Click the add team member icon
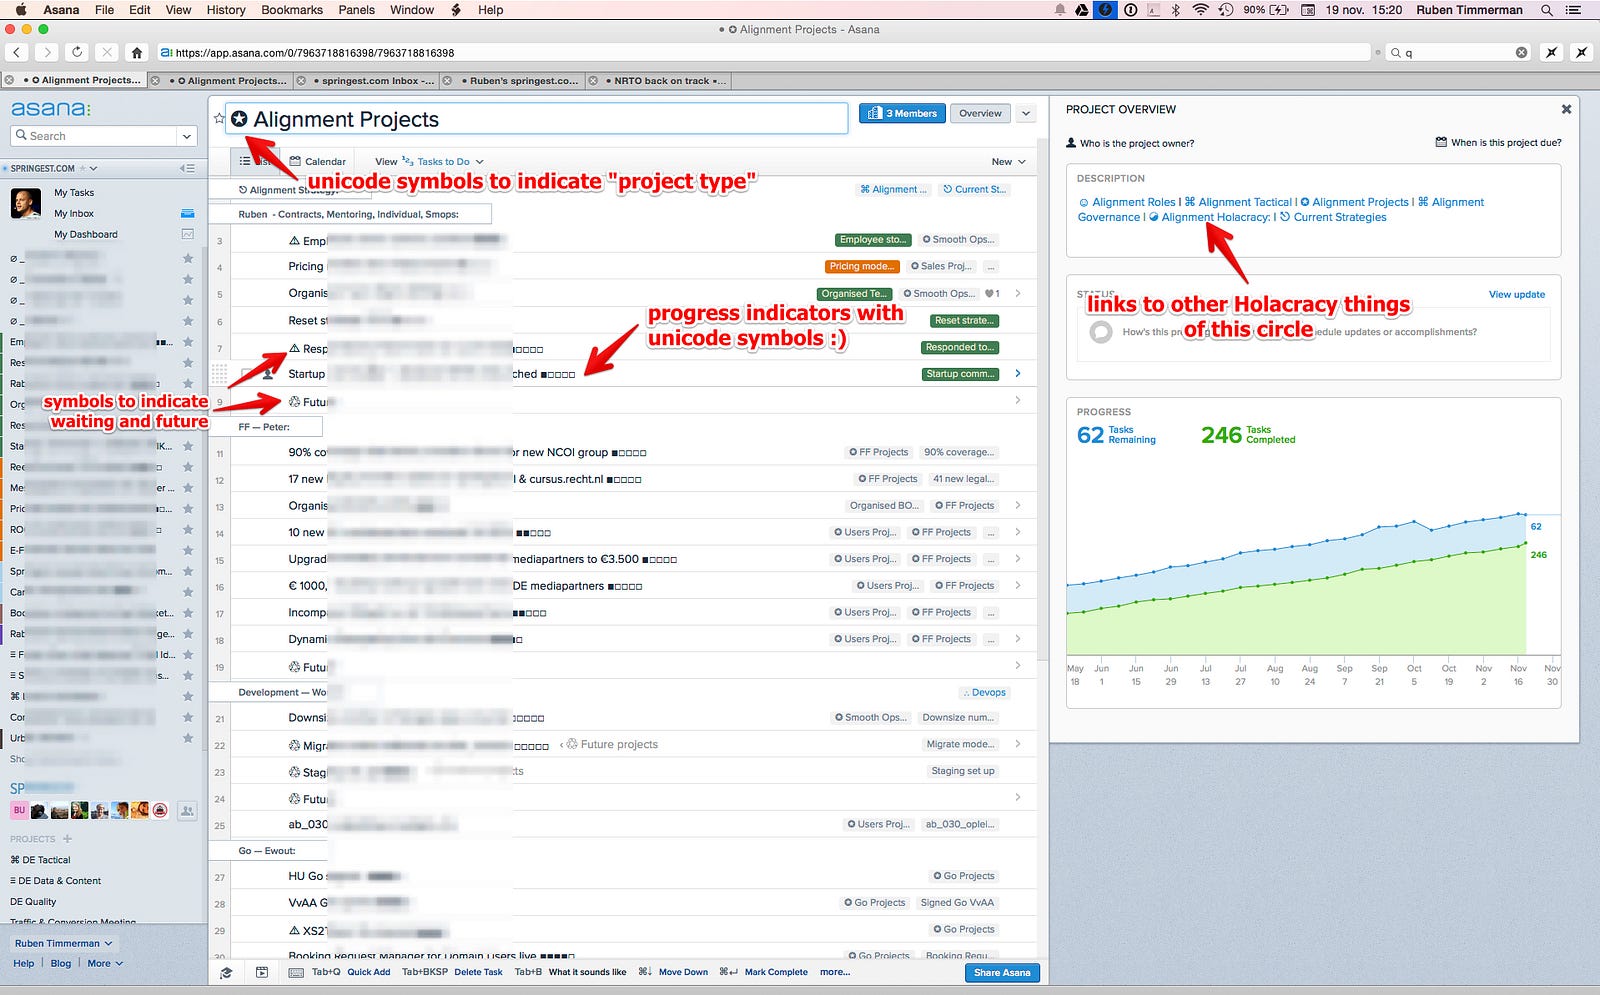The image size is (1600, 995). 187,811
